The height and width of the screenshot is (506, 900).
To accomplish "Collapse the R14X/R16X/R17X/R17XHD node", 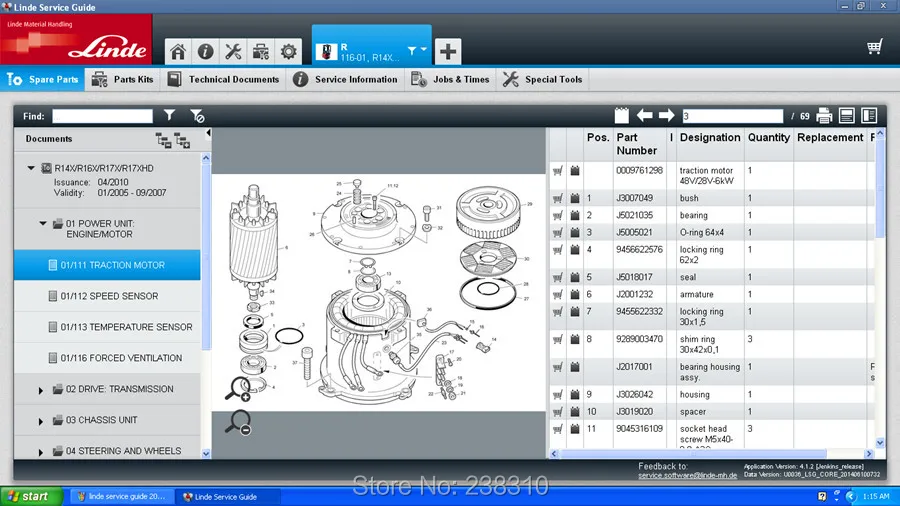I will click(31, 168).
